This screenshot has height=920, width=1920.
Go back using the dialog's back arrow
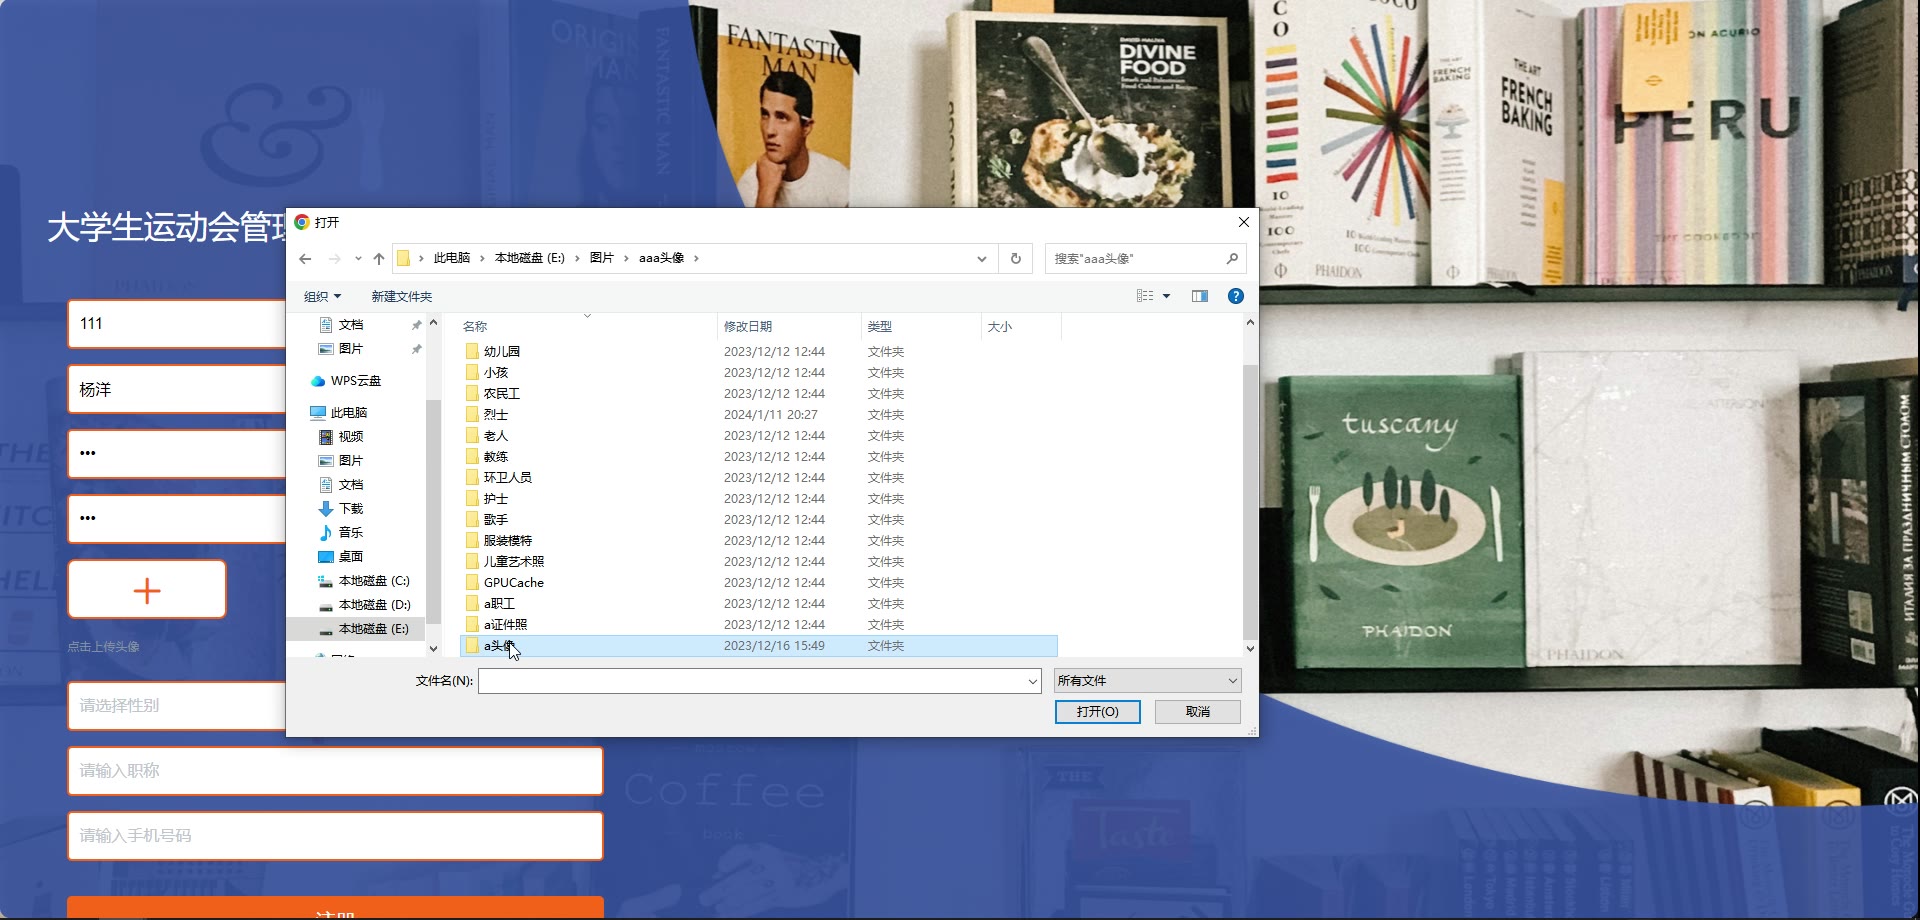tap(305, 259)
